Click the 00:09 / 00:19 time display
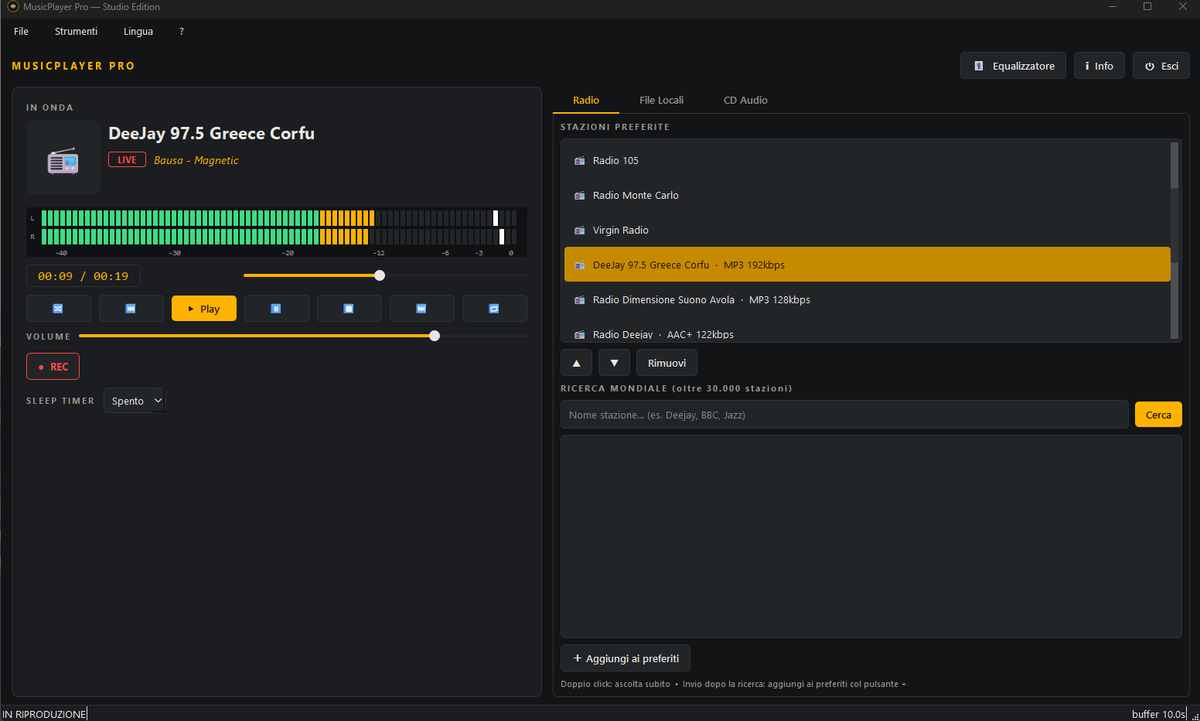 click(84, 276)
